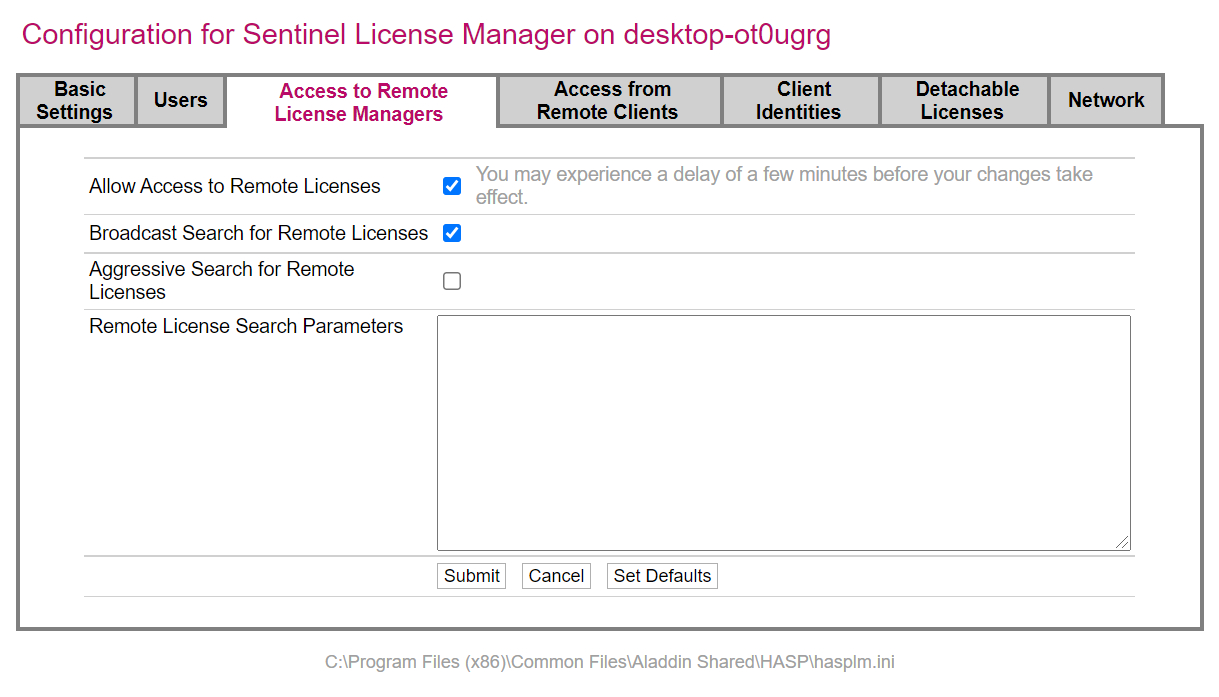
Task: Click the Broadcast Search for Remote Licenses label
Action: 259,233
